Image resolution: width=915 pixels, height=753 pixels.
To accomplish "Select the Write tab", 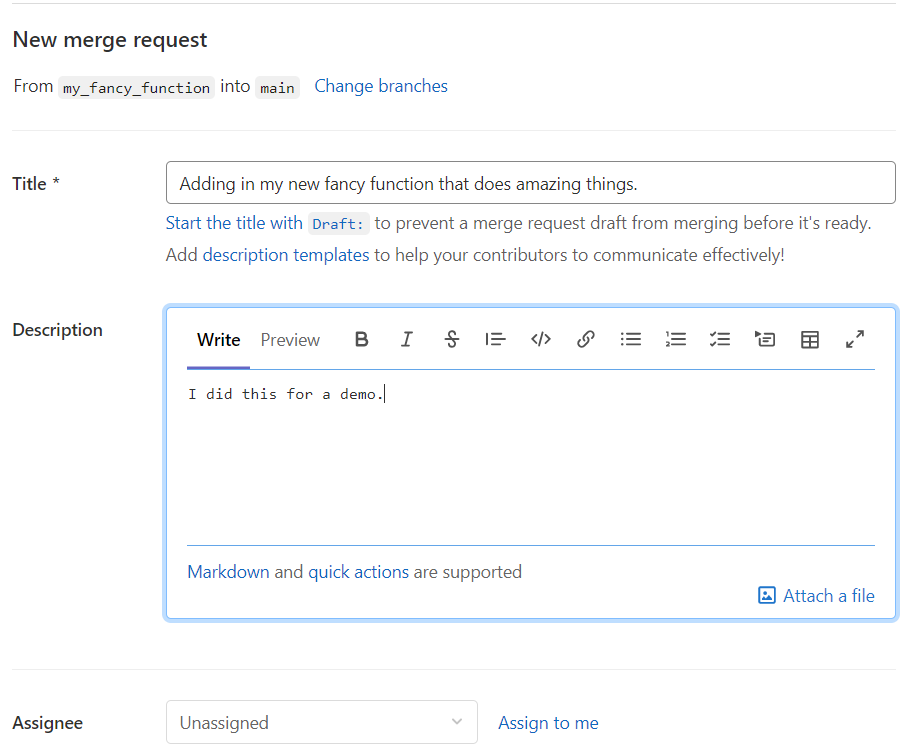I will (218, 340).
